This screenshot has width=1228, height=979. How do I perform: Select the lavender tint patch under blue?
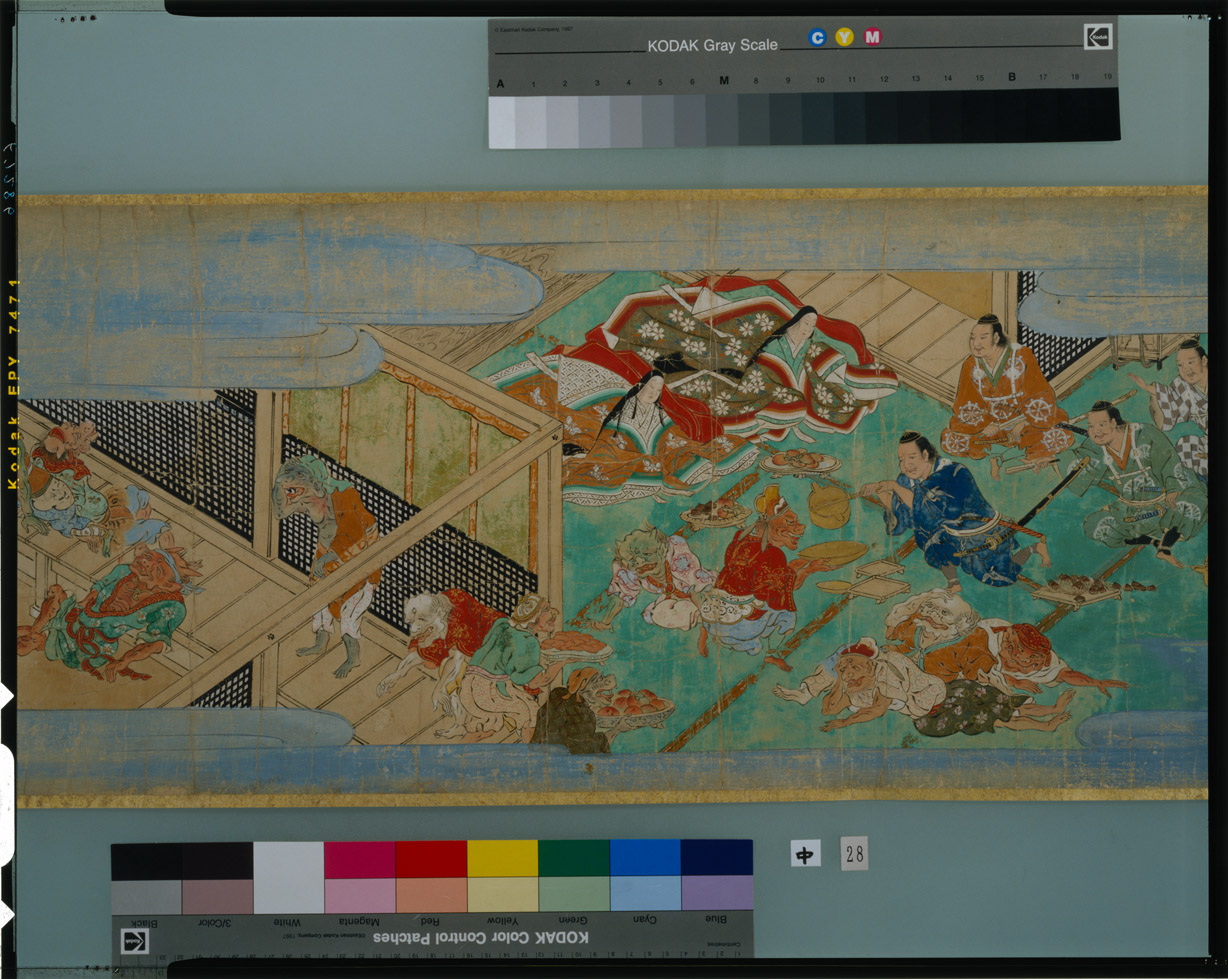click(x=717, y=893)
